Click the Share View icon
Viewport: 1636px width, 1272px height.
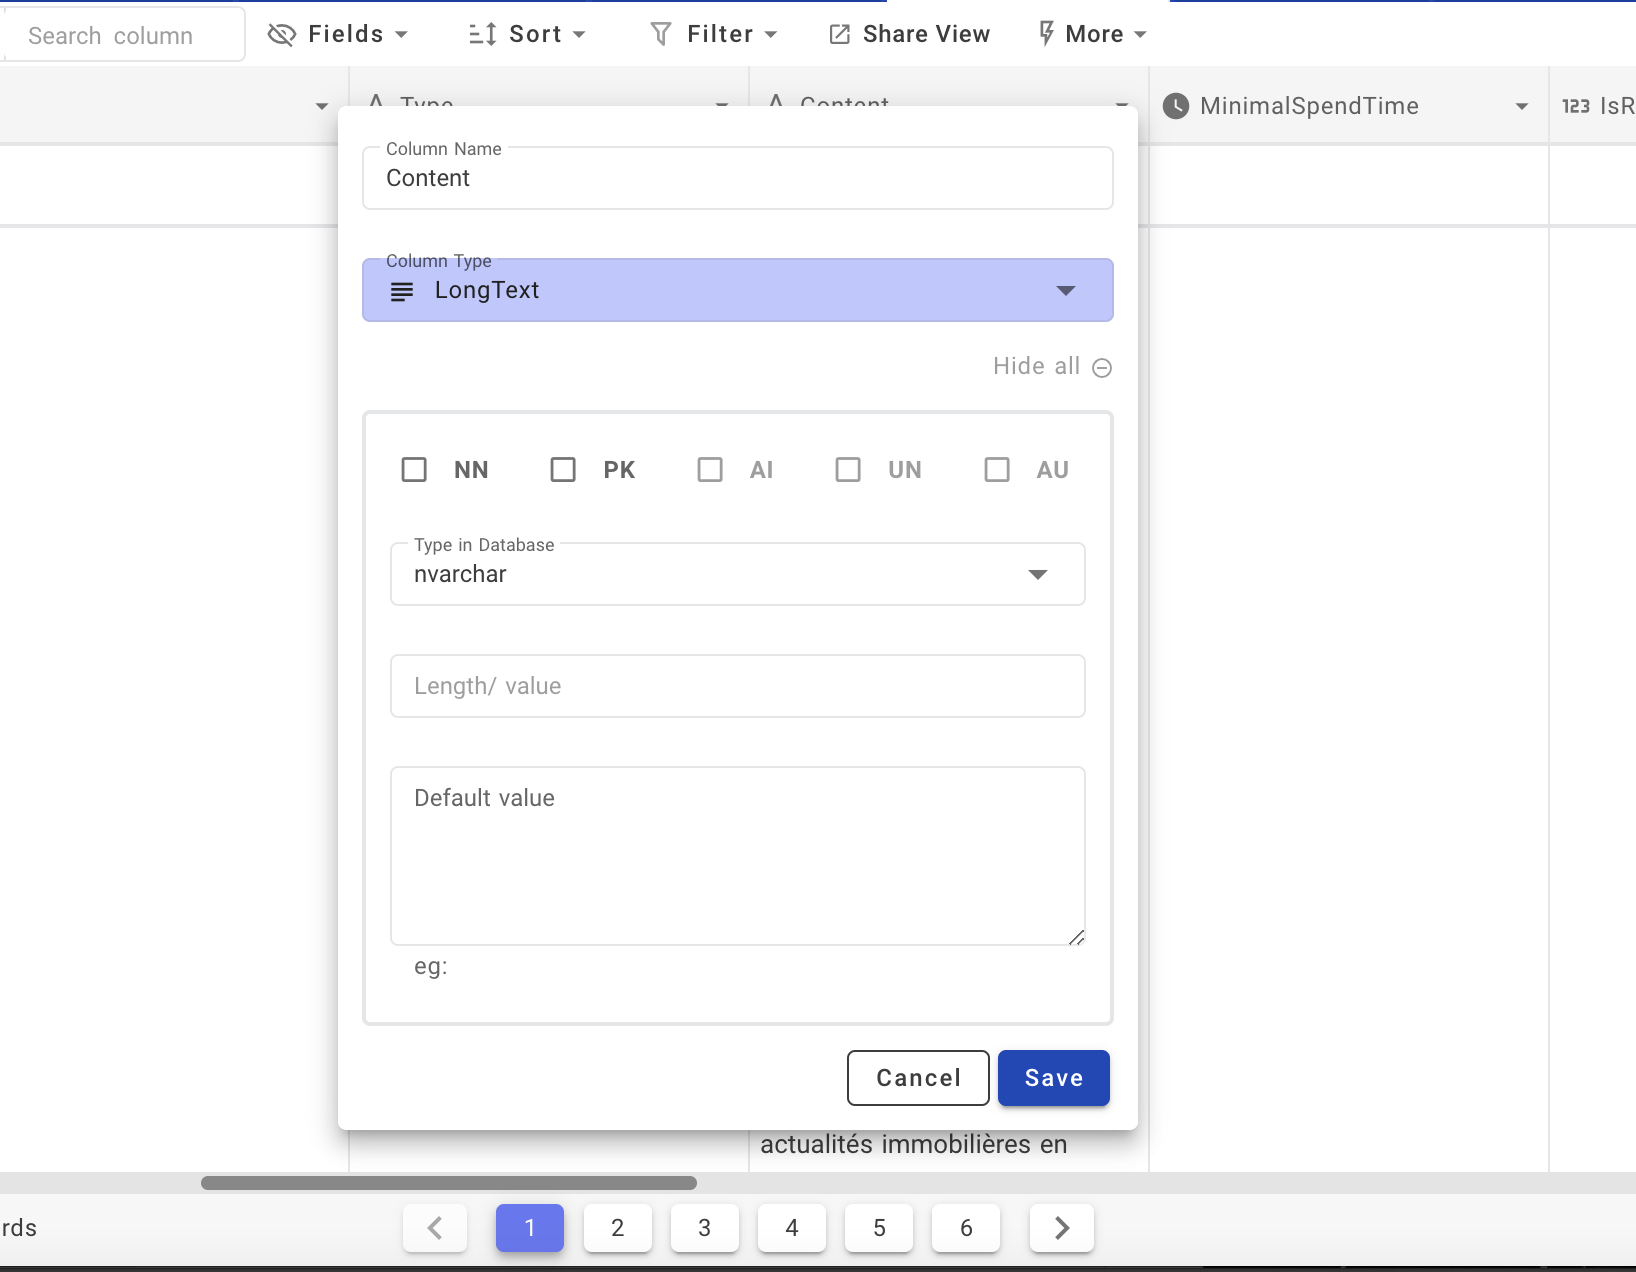[840, 33]
